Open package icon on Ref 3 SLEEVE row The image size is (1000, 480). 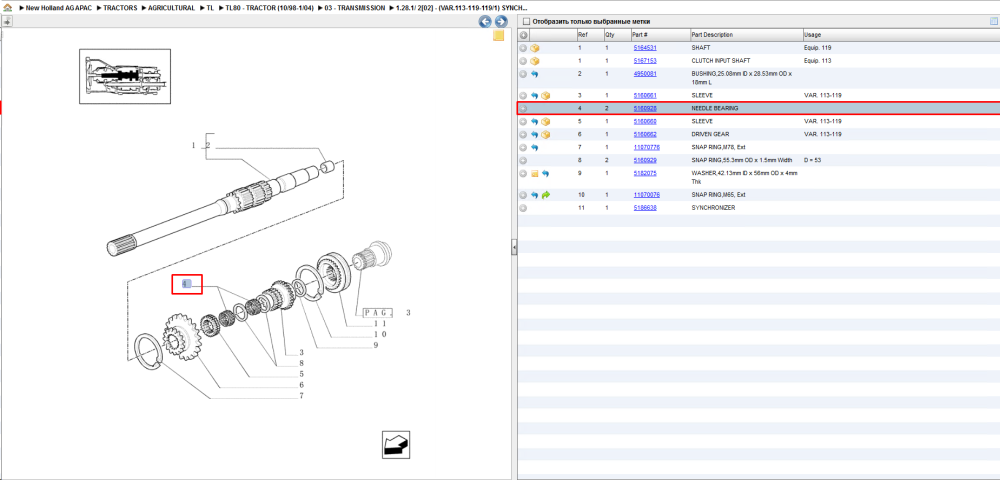tap(545, 96)
